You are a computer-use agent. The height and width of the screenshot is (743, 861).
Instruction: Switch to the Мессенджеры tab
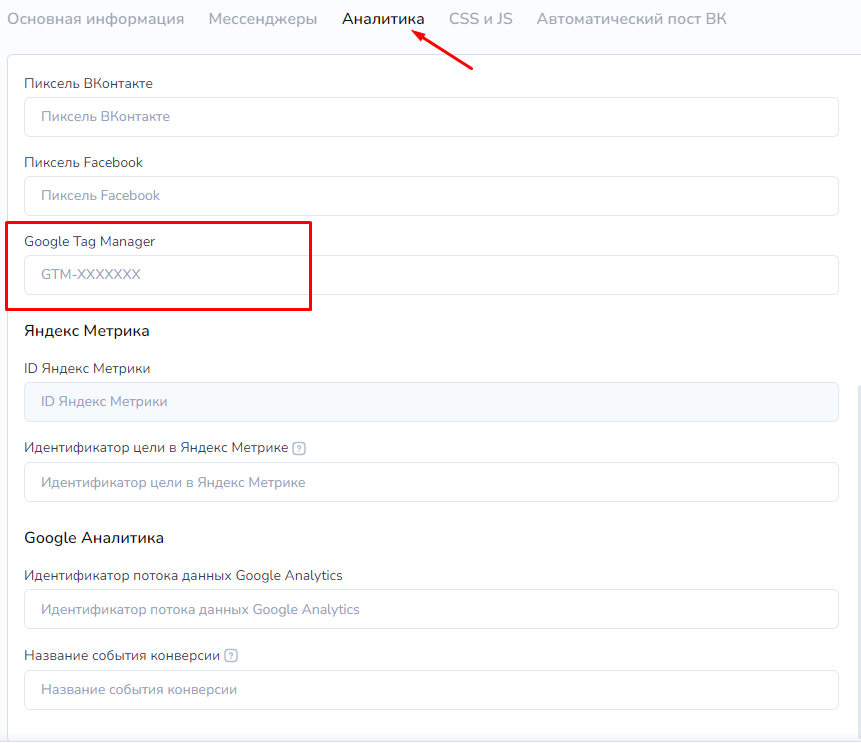(x=263, y=19)
